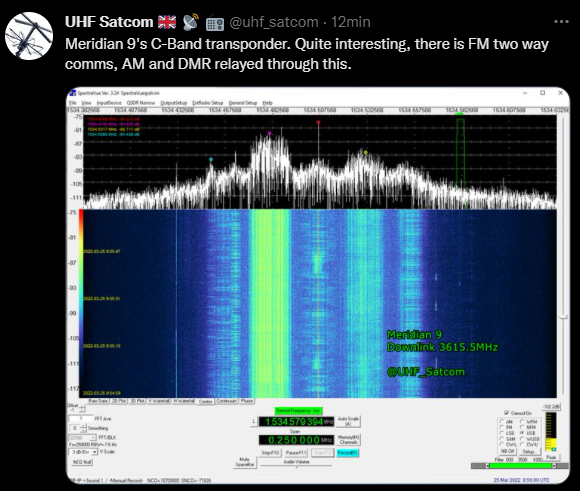Open the General Setup menu
The height and width of the screenshot is (491, 580).
[x=243, y=103]
